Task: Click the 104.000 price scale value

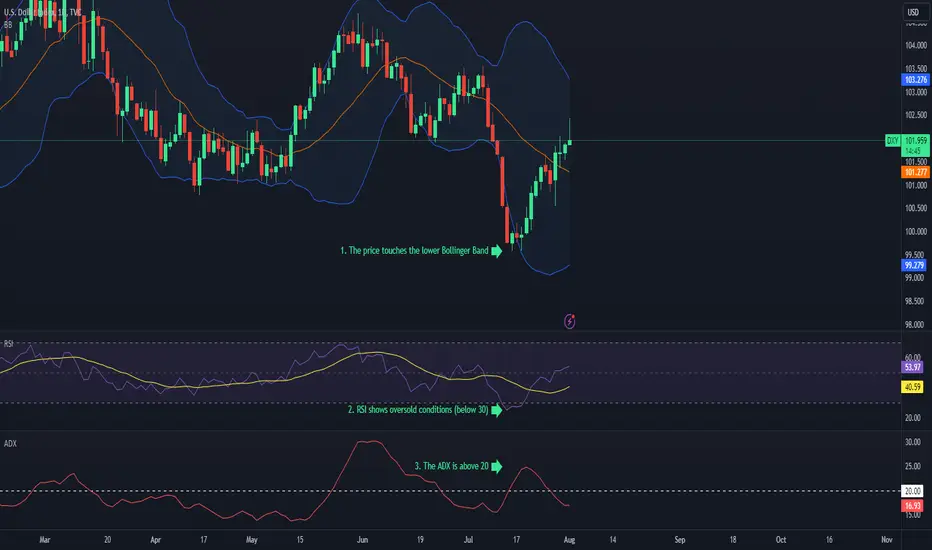Action: (916, 46)
